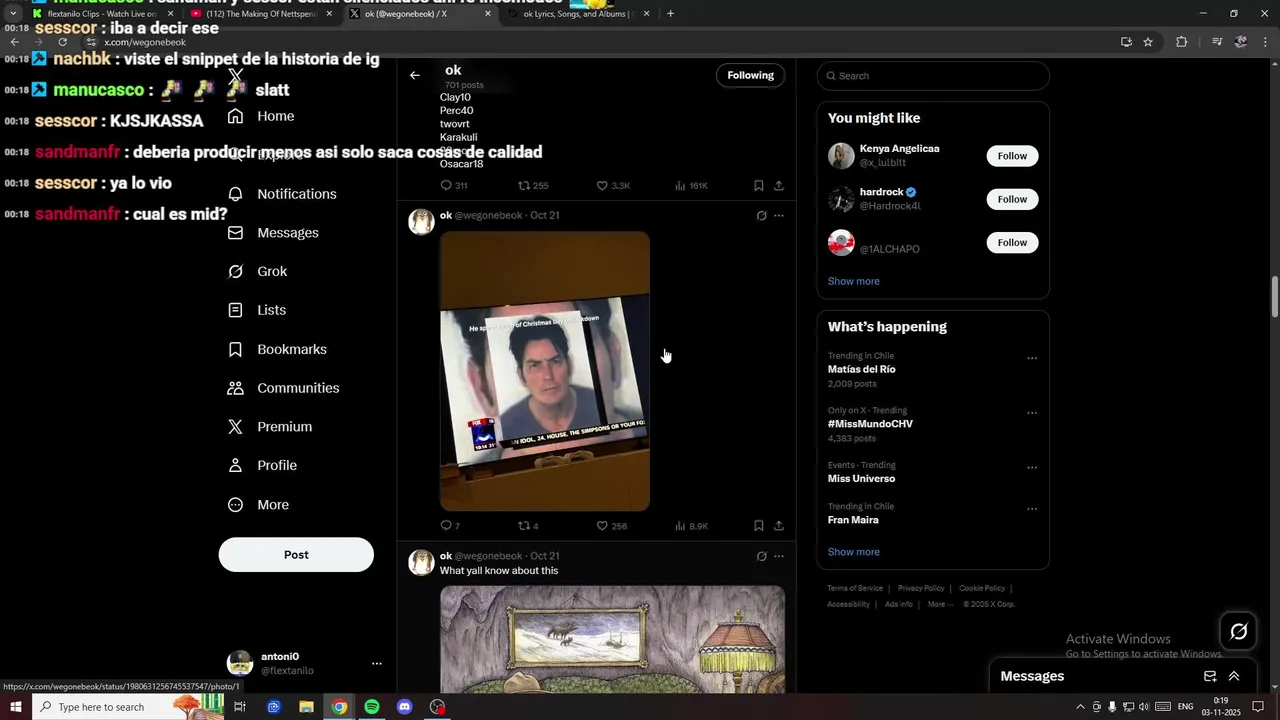The width and height of the screenshot is (1280, 720).
Task: Open Messages from the X sidebar
Action: [273, 233]
